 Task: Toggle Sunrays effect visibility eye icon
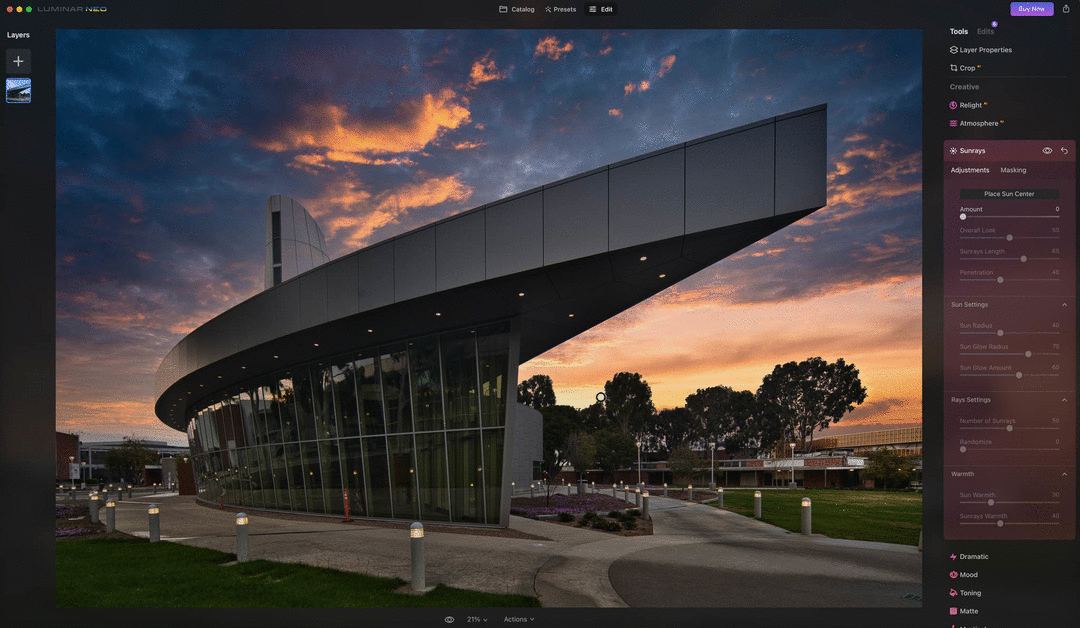1047,151
